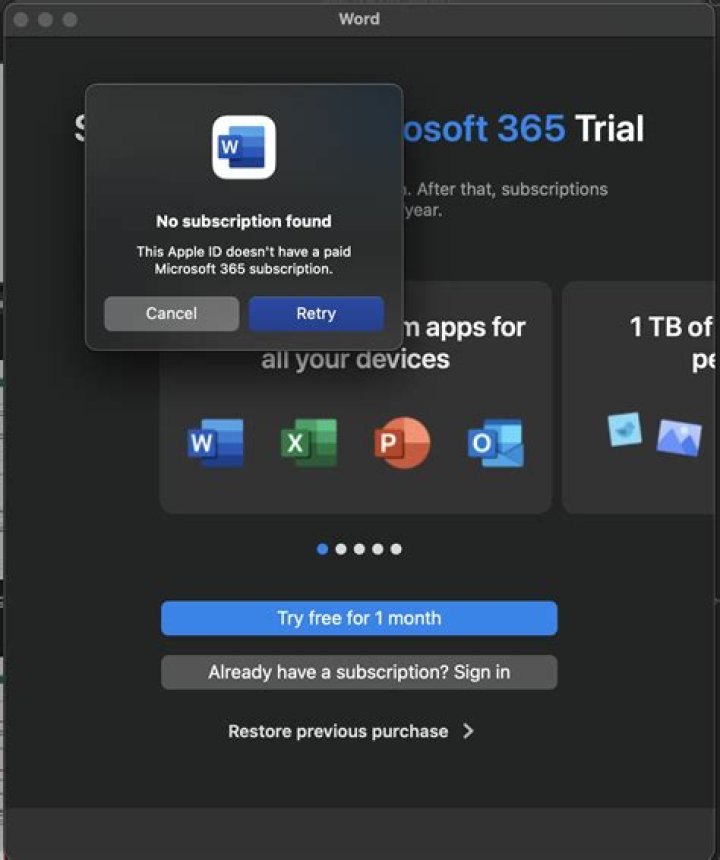Click the blue bird photo icon in the 1 TB card
The height and width of the screenshot is (860, 720).
(625, 429)
